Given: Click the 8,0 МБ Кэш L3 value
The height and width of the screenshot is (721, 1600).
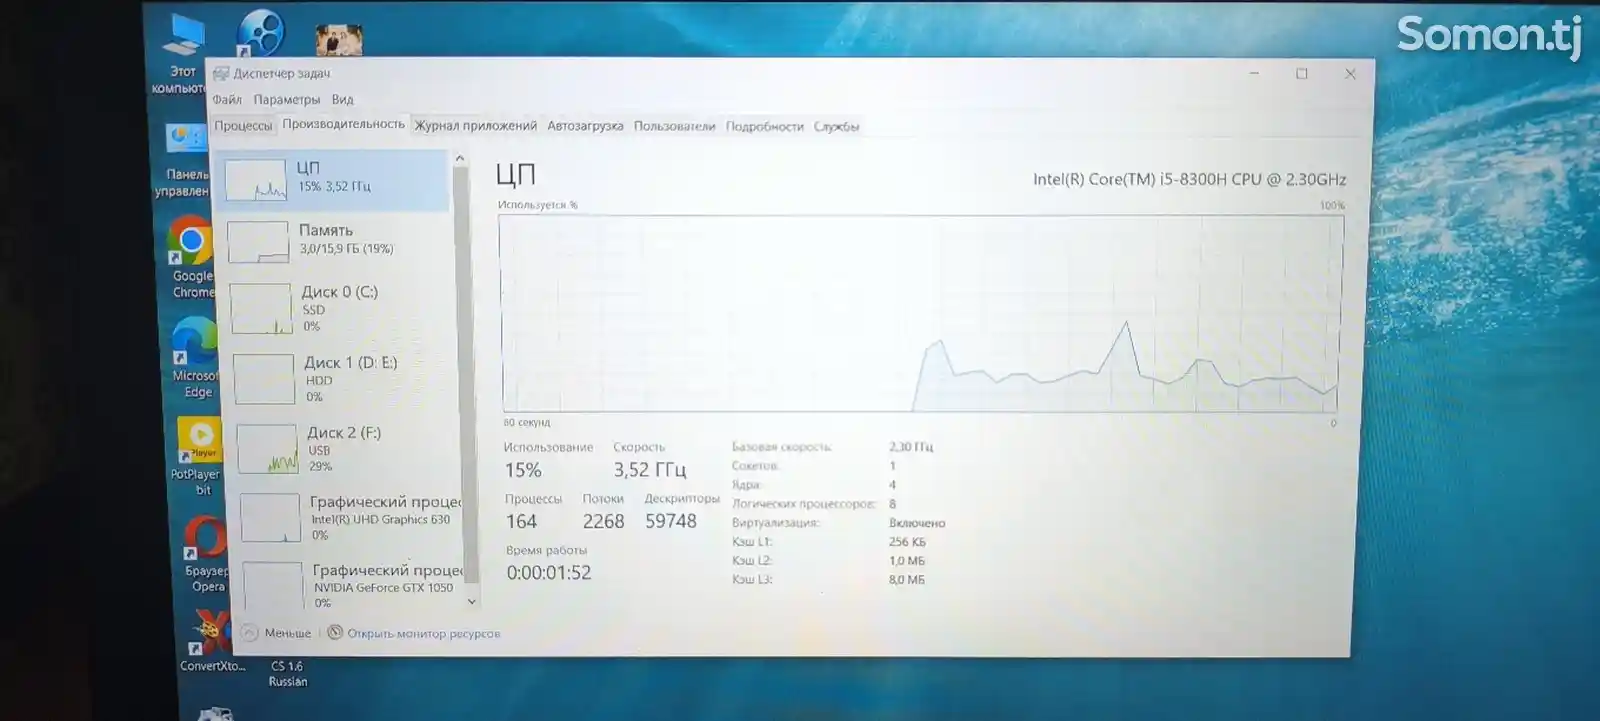Looking at the screenshot, I should [907, 580].
